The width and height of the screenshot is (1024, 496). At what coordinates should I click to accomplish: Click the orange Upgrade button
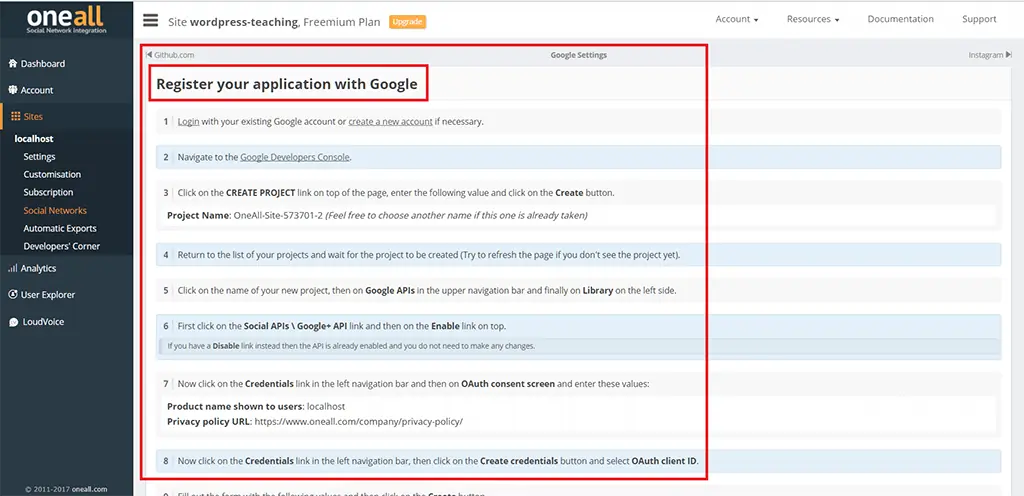408,22
